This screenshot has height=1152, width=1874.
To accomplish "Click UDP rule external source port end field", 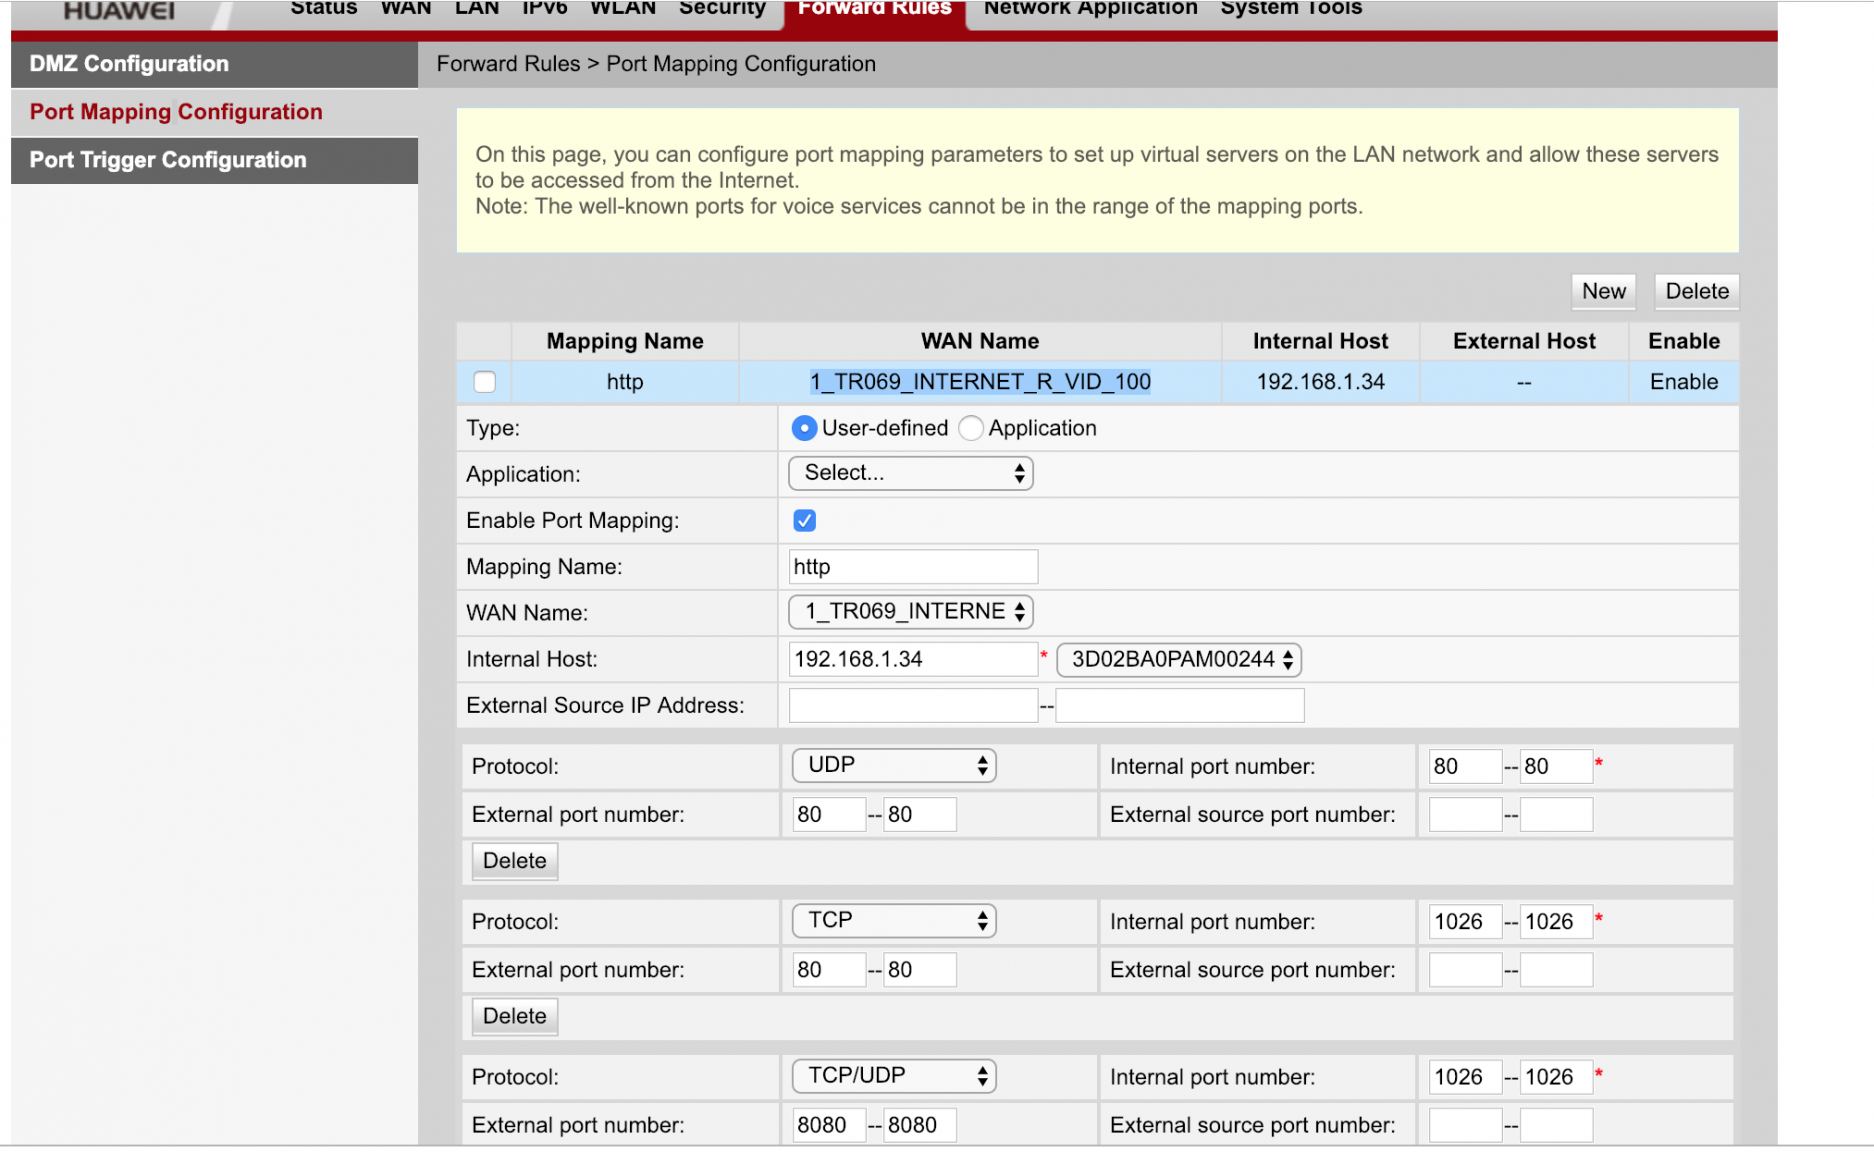I will point(1556,814).
